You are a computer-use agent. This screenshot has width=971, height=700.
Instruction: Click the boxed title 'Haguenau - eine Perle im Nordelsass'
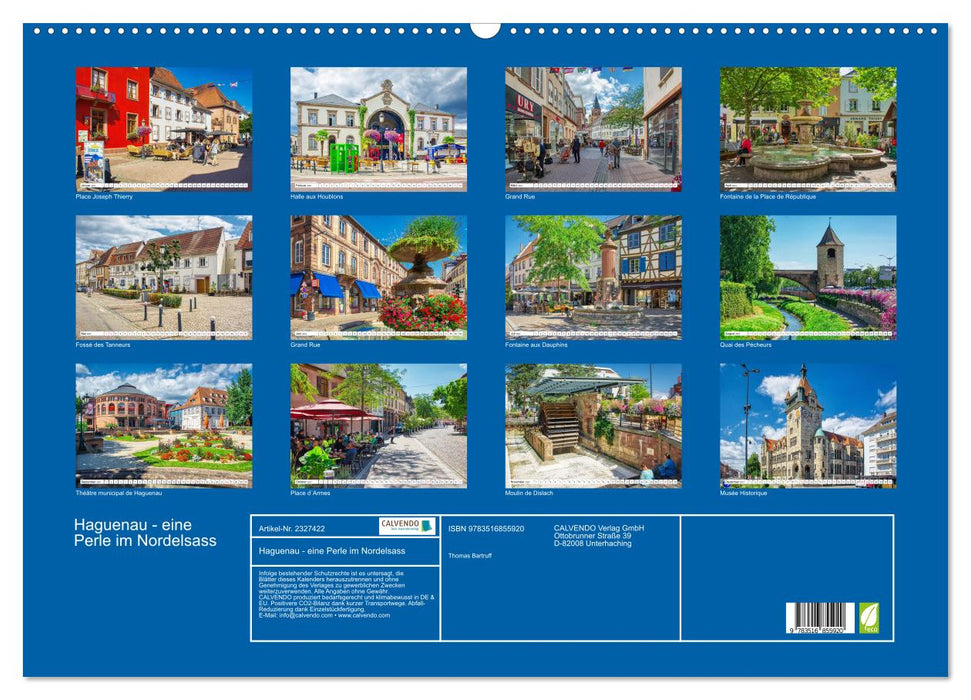[332, 551]
